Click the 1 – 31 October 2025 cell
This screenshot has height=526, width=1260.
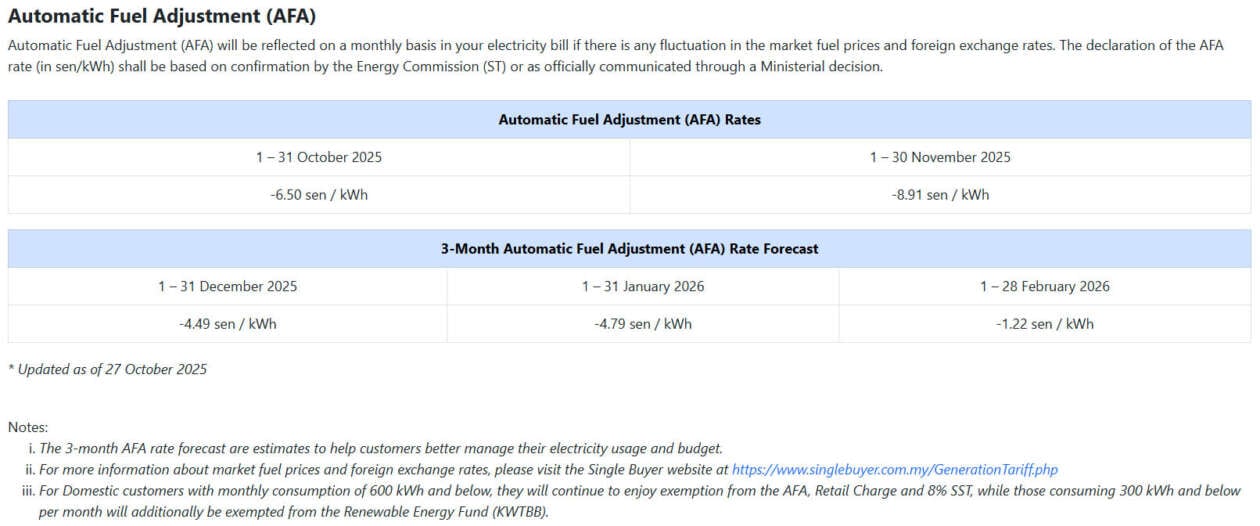click(x=319, y=157)
